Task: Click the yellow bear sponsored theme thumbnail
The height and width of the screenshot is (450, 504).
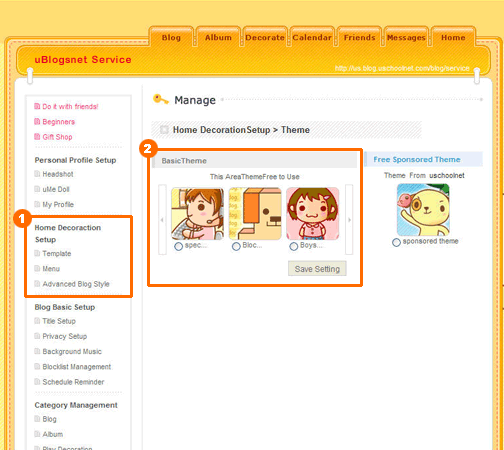Action: point(423,210)
